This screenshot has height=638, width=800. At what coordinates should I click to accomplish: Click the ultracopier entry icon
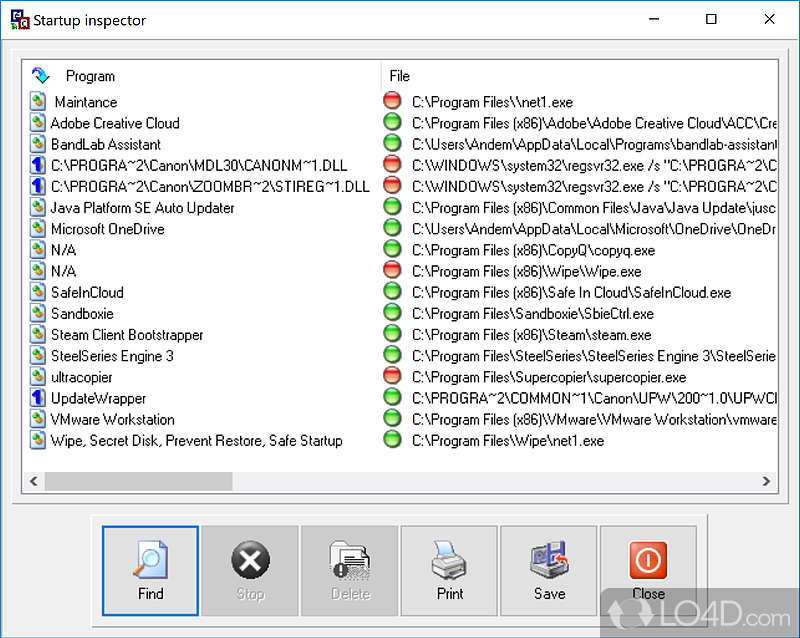point(37,377)
